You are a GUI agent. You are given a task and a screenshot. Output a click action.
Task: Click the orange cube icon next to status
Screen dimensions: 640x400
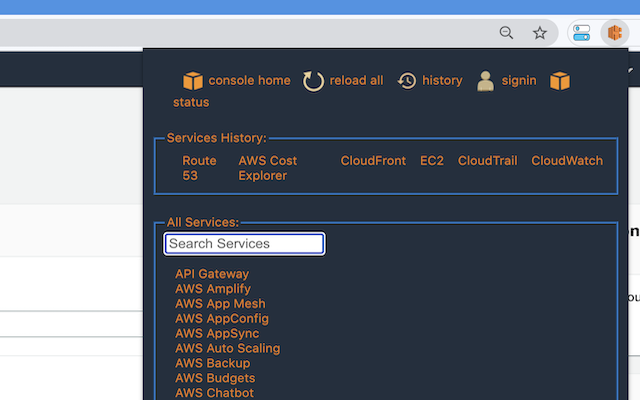coord(560,80)
